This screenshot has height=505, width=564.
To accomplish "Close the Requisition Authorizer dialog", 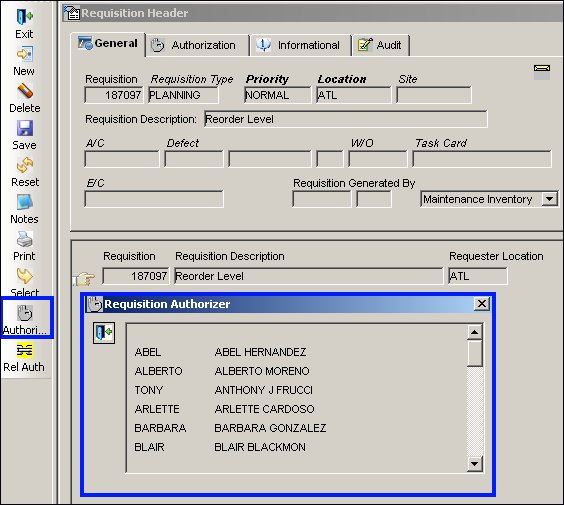I will [x=482, y=304].
